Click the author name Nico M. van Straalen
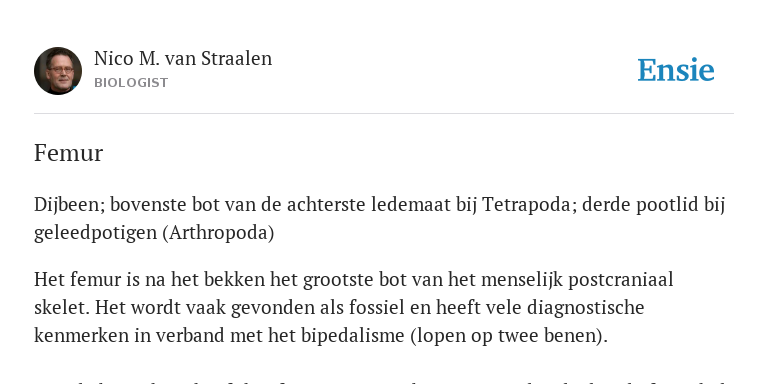The image size is (768, 384). click(183, 59)
